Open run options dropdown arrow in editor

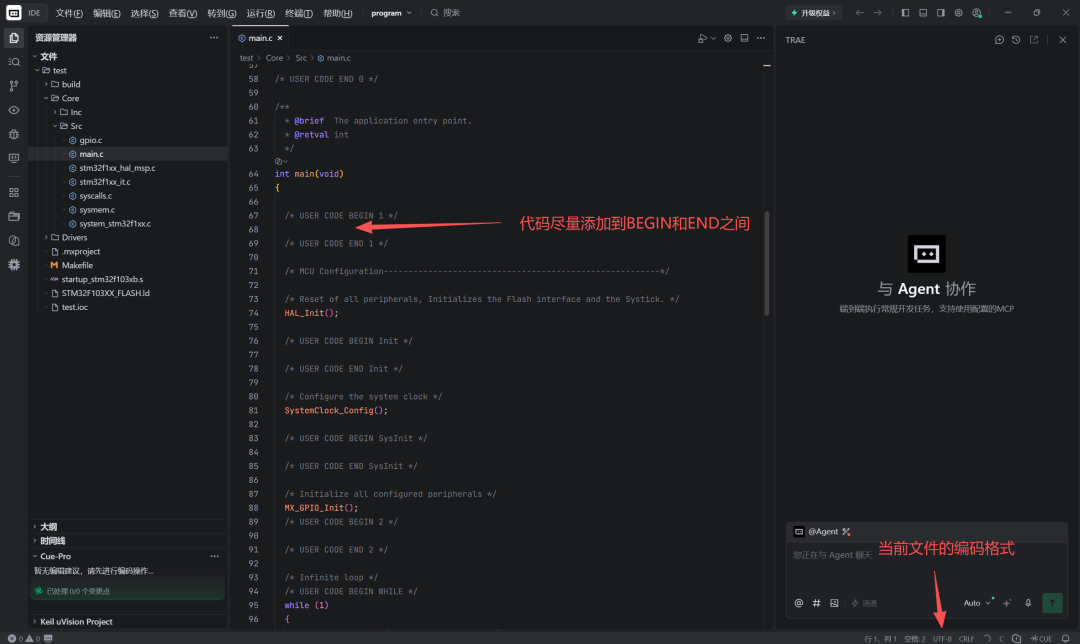click(714, 39)
